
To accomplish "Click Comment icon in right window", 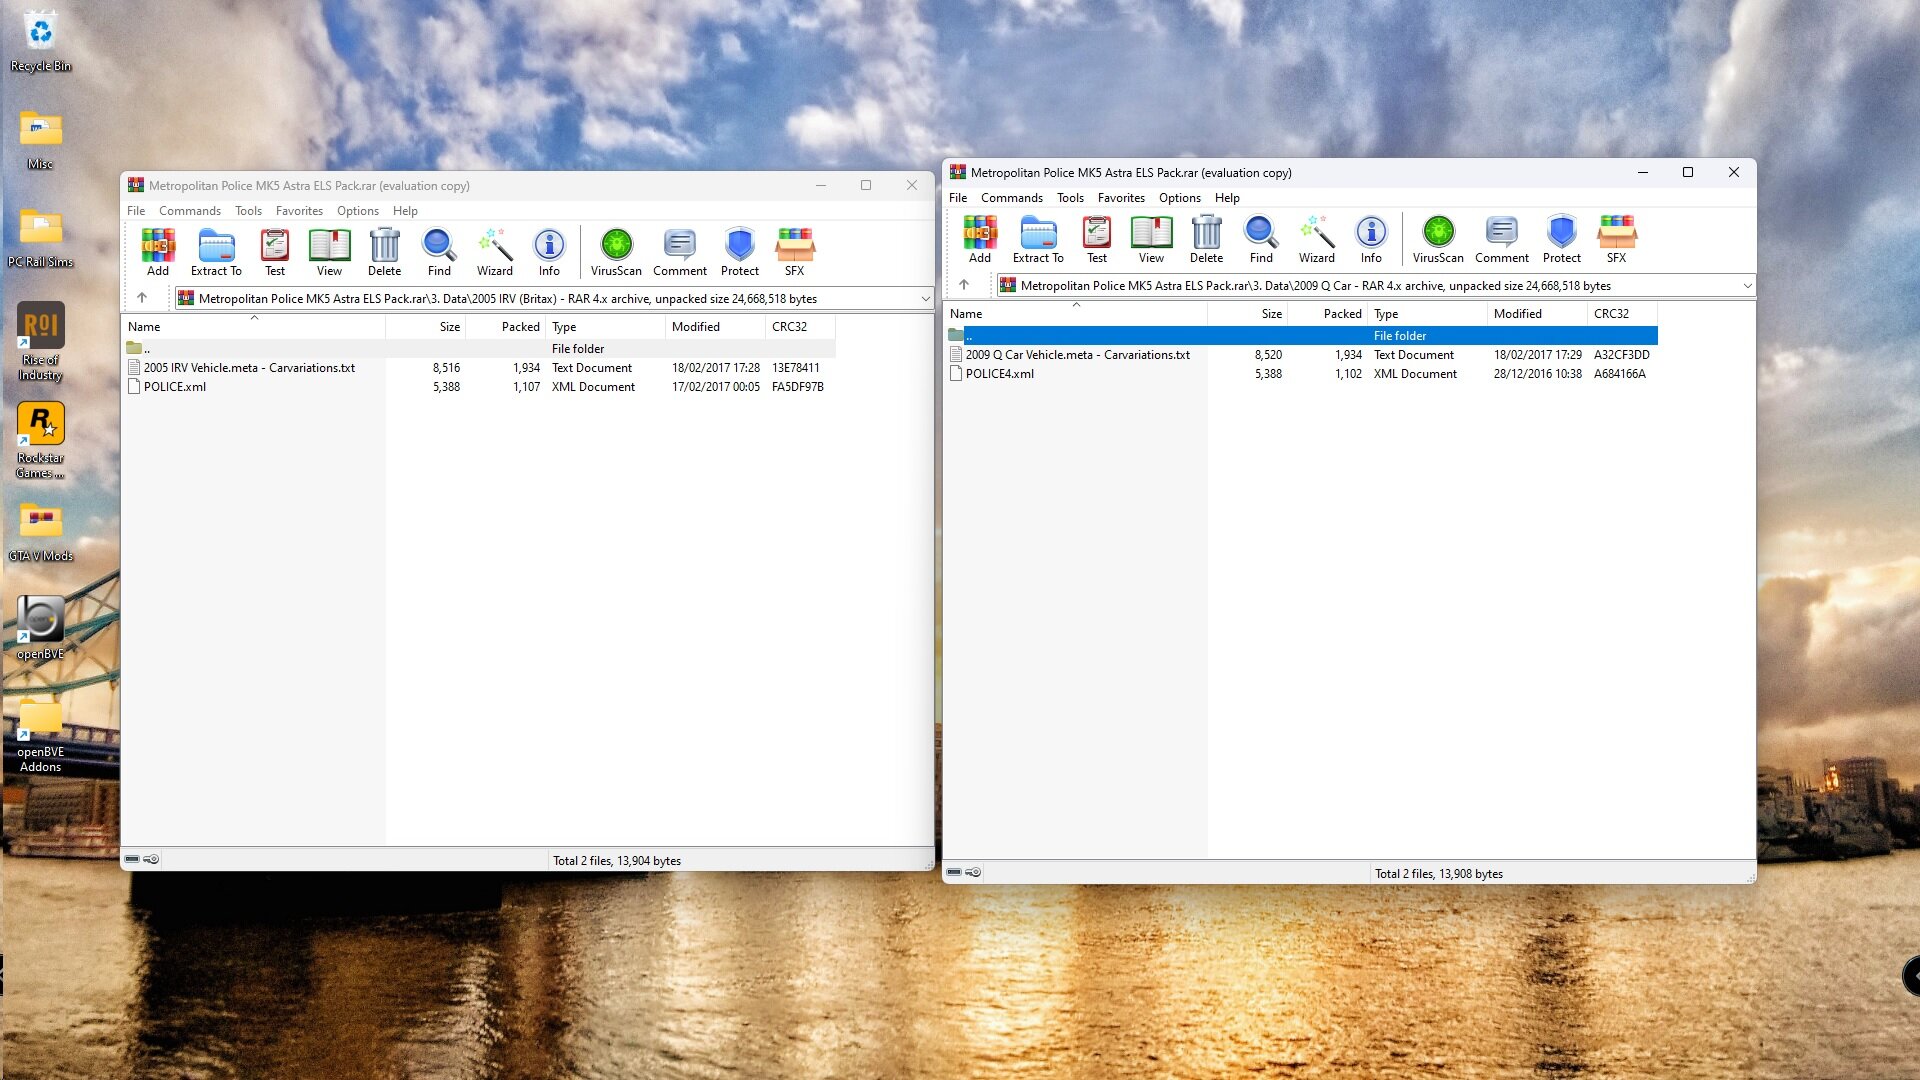I will (1501, 238).
